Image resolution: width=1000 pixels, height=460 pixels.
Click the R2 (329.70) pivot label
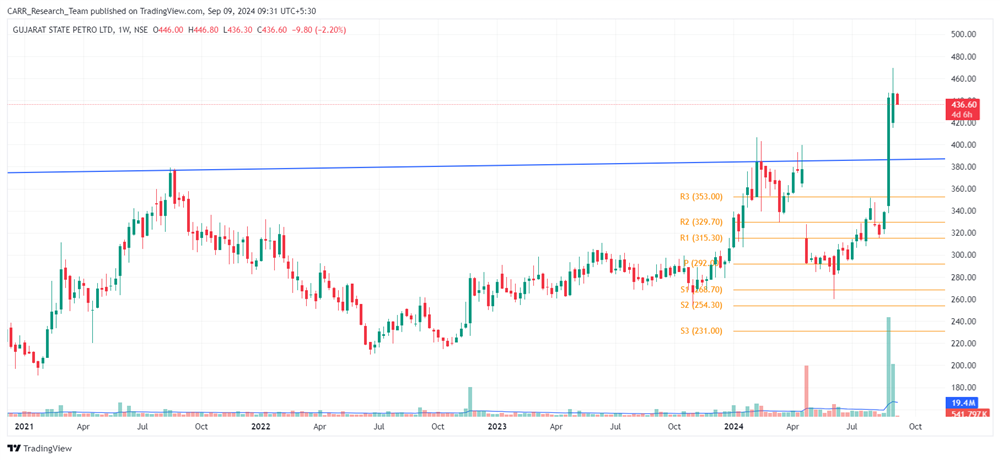point(701,223)
